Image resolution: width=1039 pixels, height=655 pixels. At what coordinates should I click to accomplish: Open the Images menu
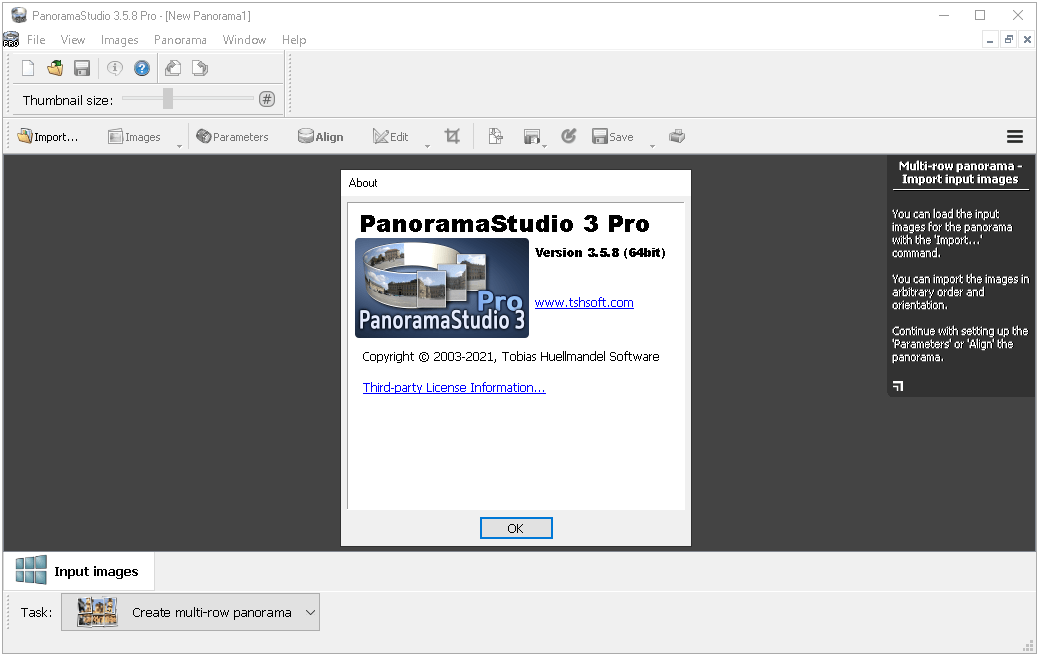[x=119, y=40]
